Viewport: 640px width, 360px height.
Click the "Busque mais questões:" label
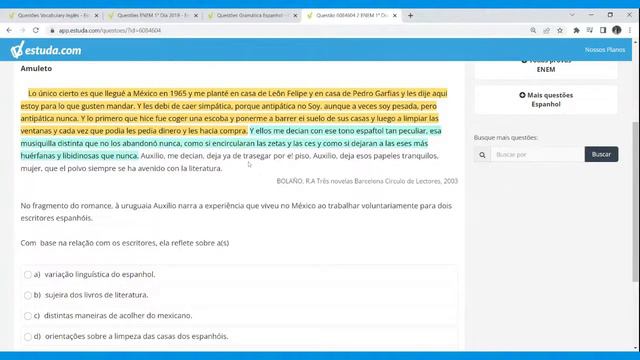(506, 138)
